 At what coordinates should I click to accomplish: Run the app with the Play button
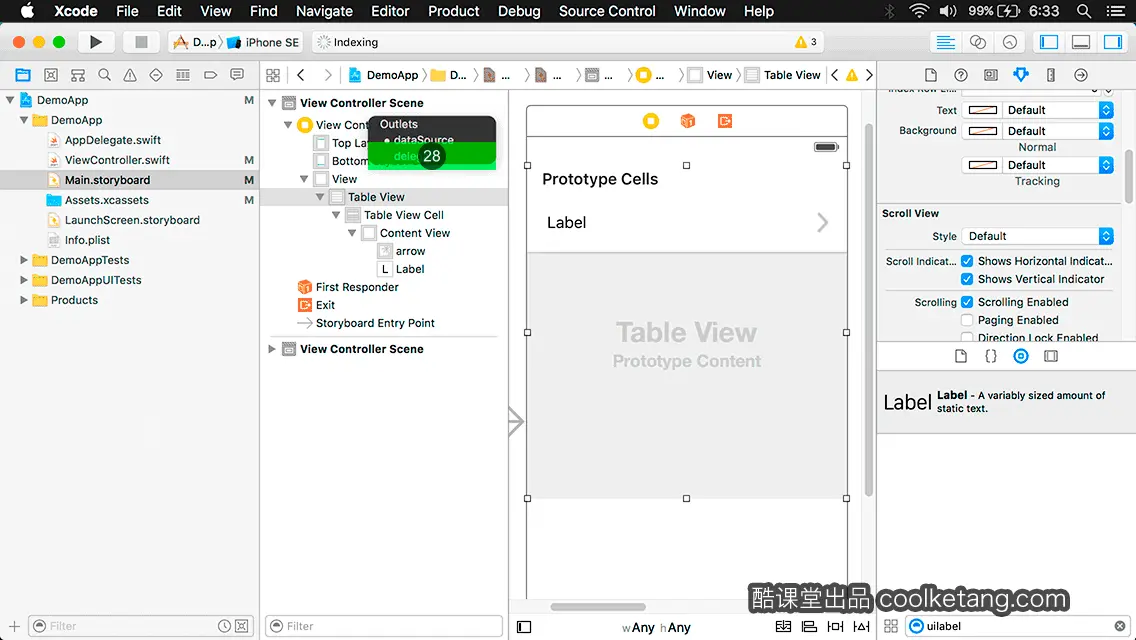[96, 42]
